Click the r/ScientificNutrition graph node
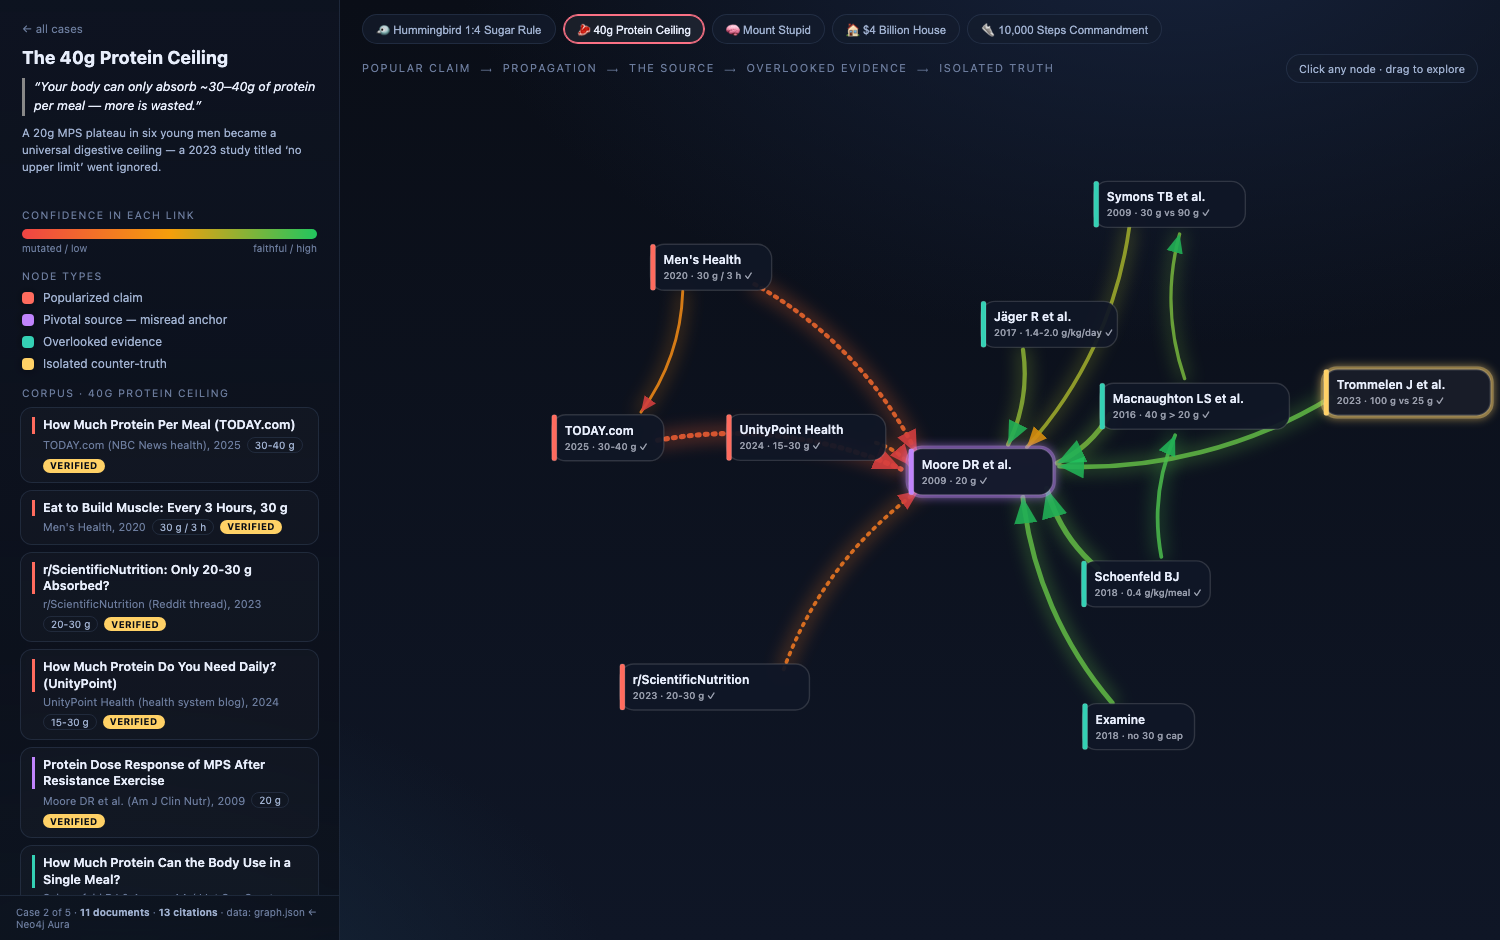The width and height of the screenshot is (1500, 940). click(714, 687)
